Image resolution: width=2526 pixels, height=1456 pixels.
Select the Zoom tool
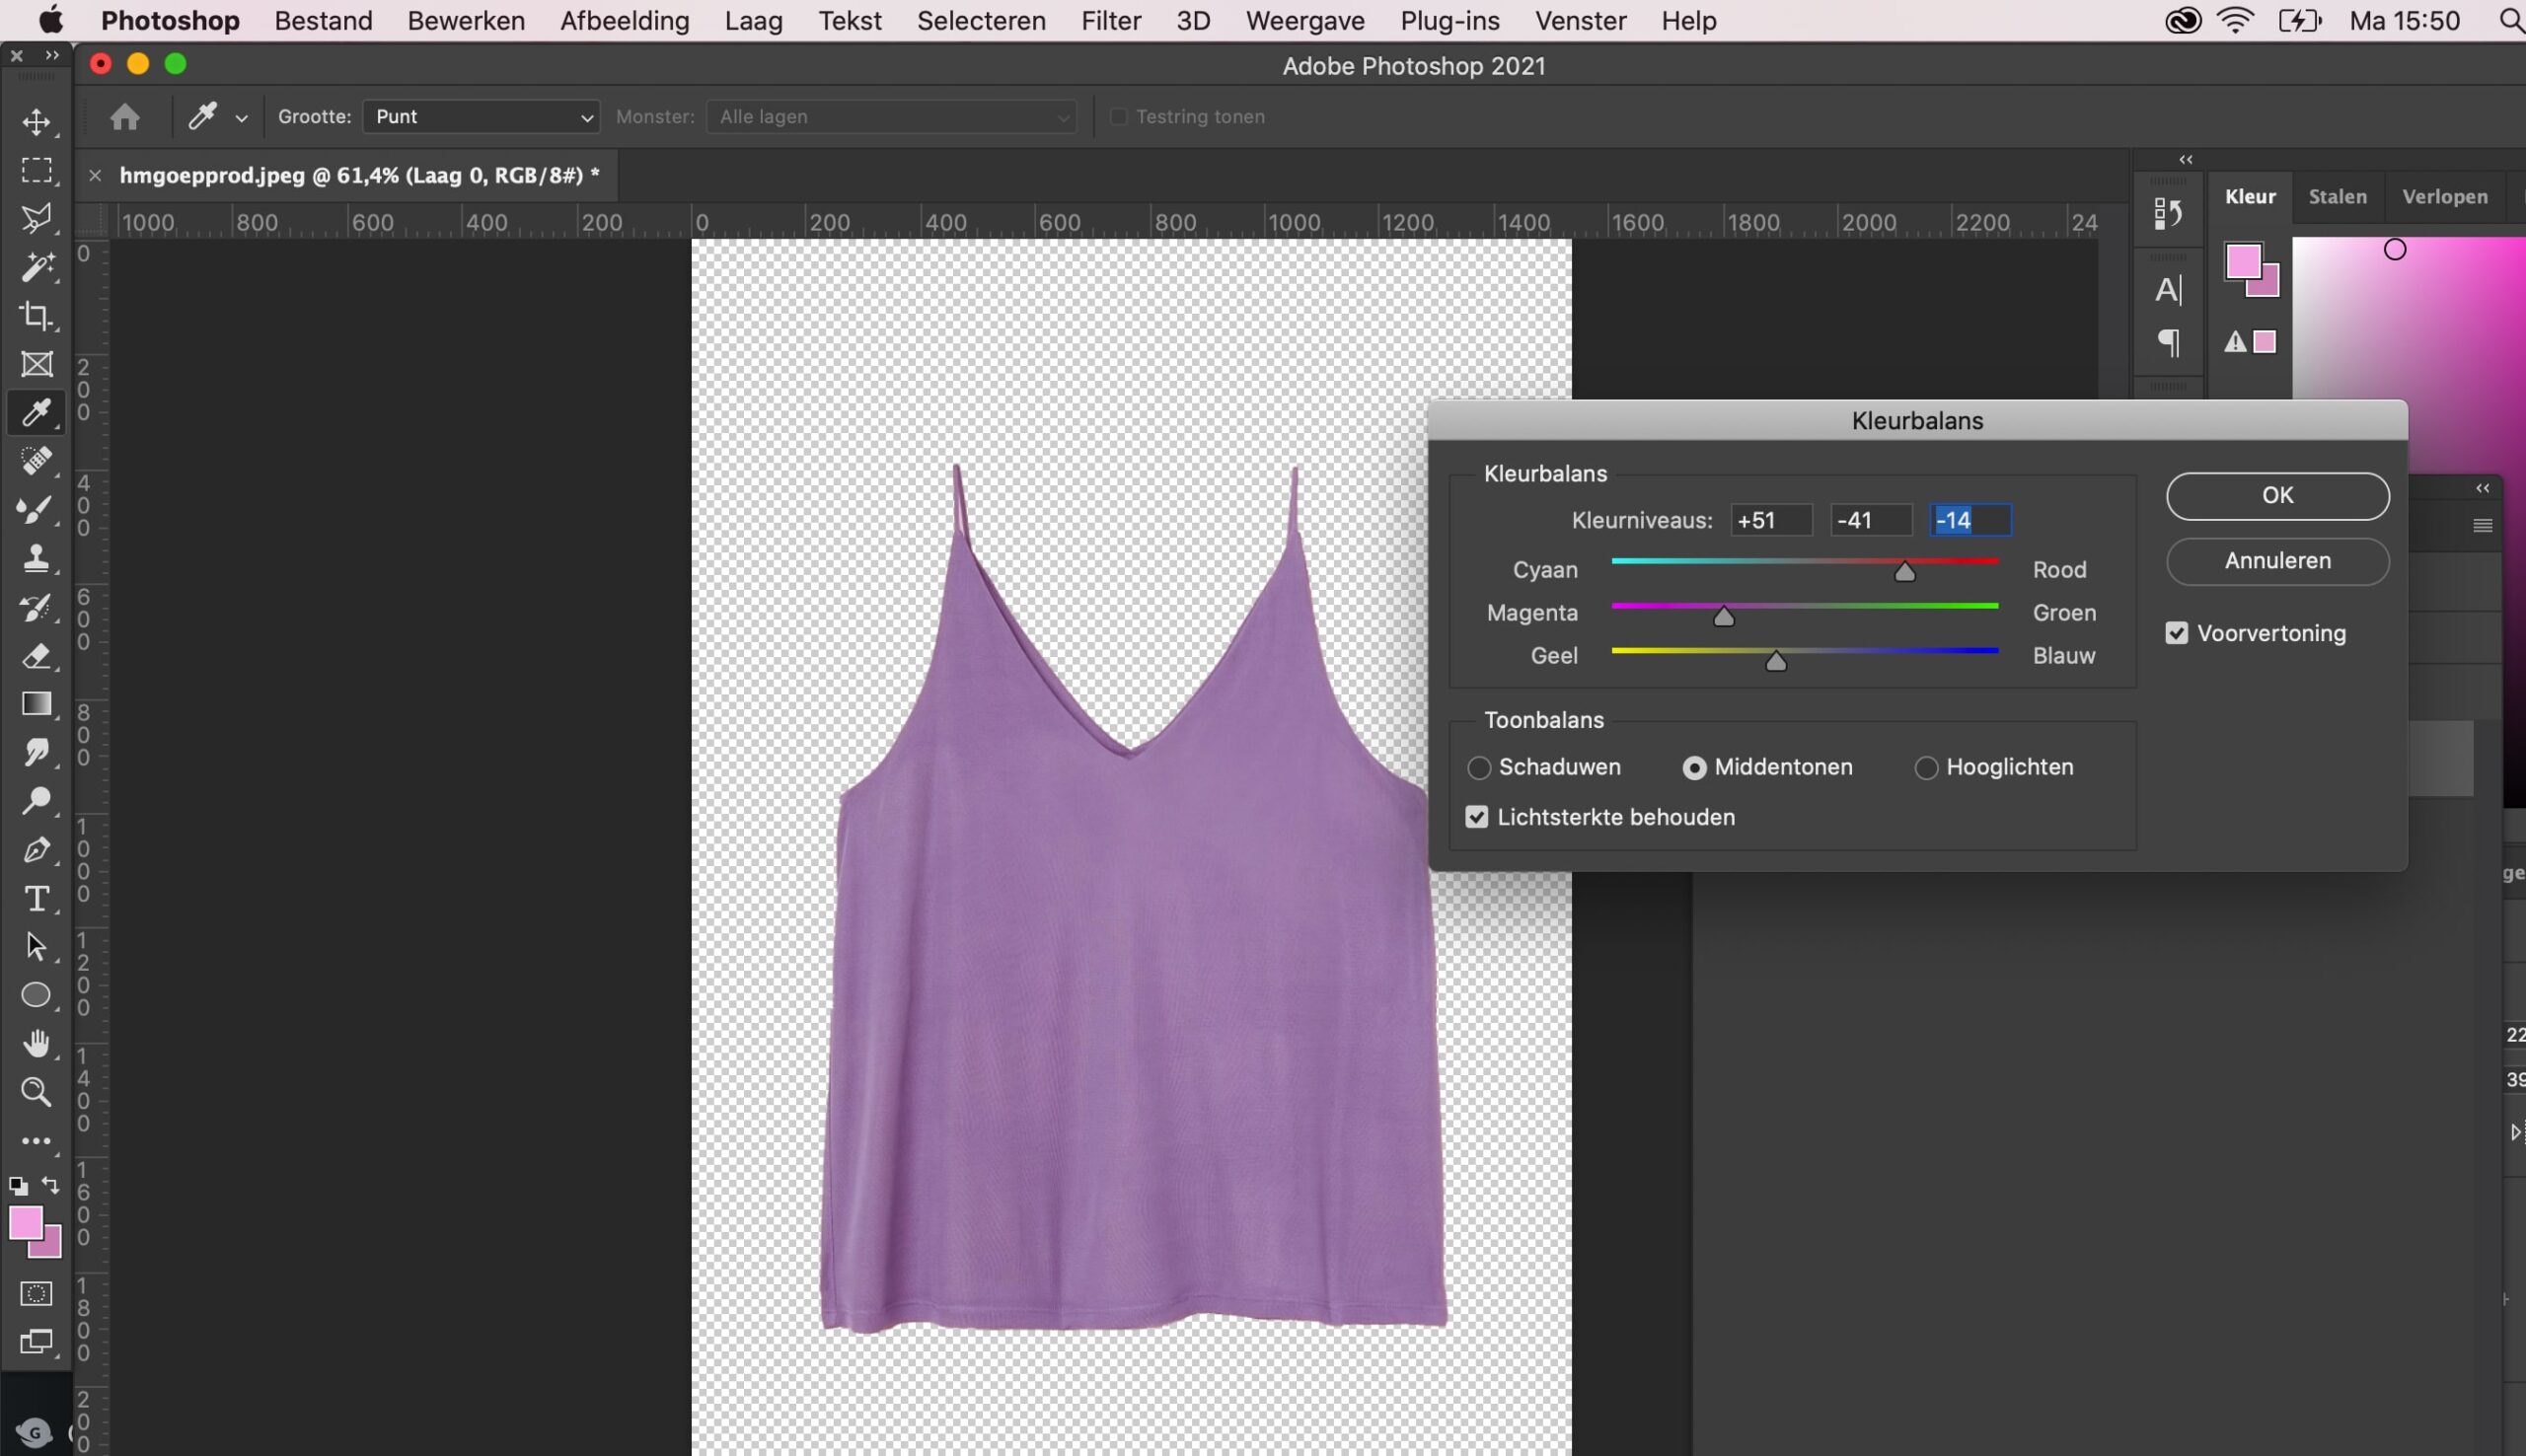pyautogui.click(x=37, y=1092)
